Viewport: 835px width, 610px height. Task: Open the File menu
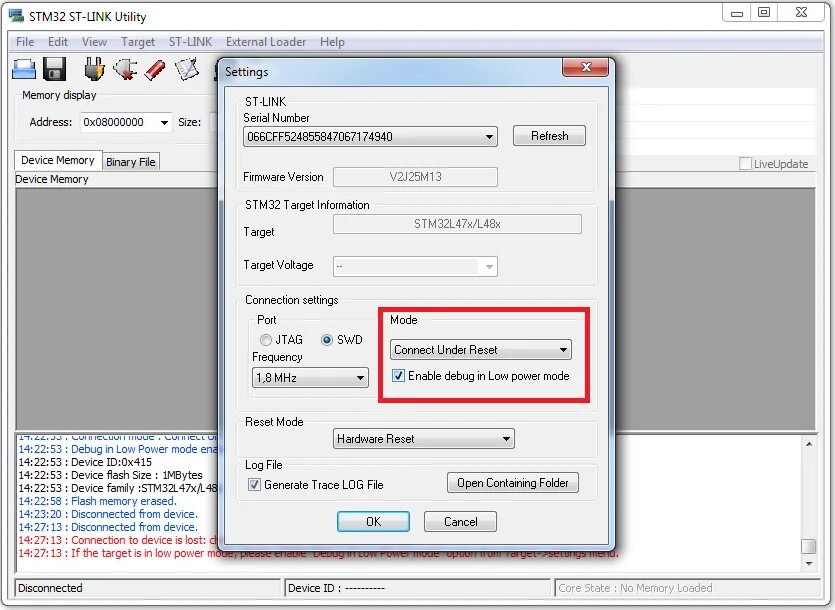[x=25, y=42]
